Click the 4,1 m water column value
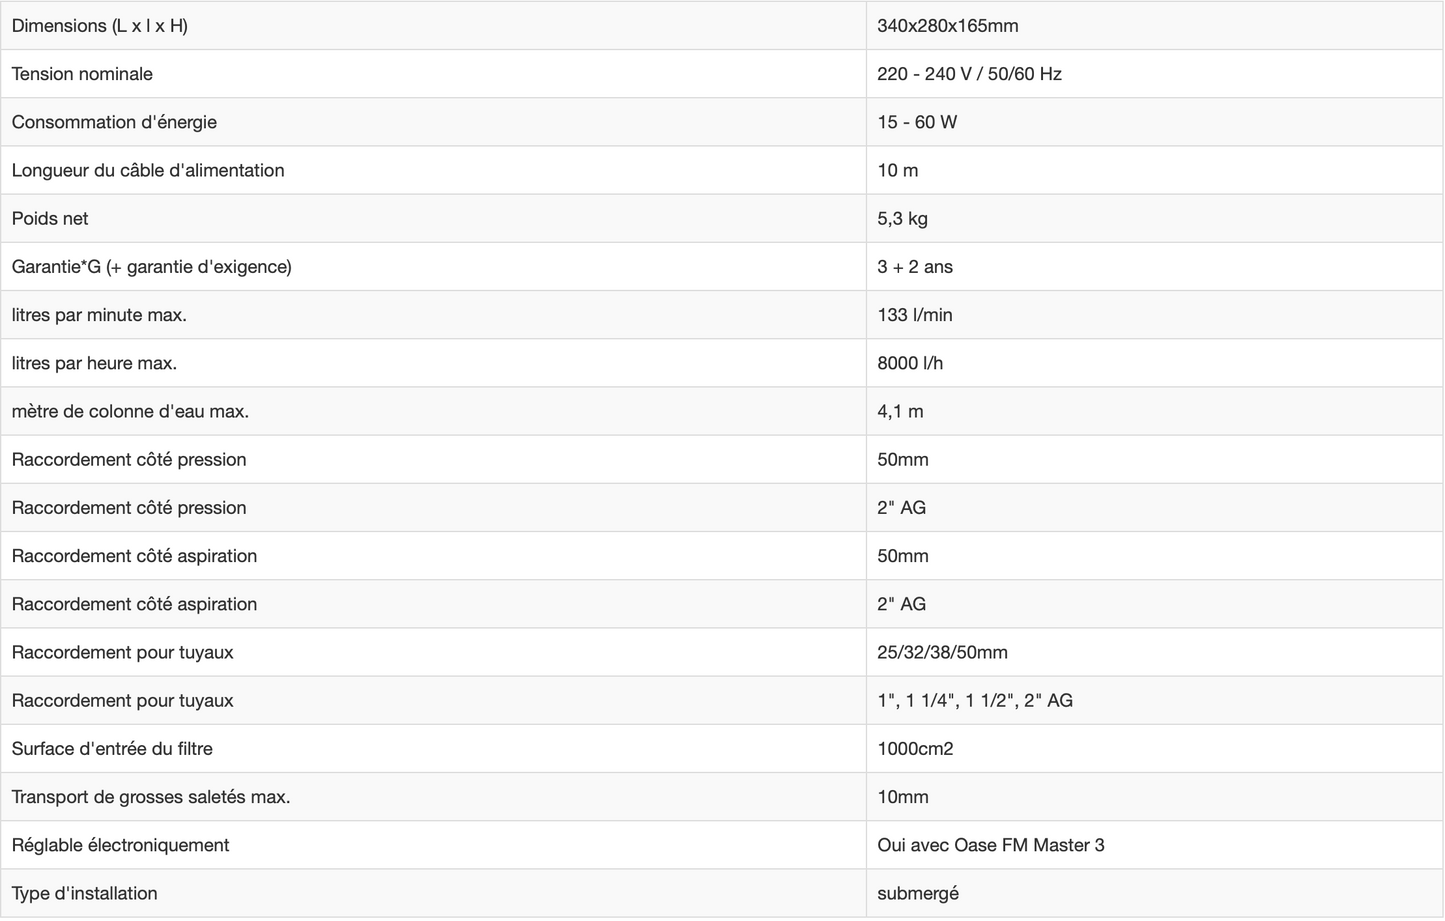1445x921 pixels. [x=900, y=411]
